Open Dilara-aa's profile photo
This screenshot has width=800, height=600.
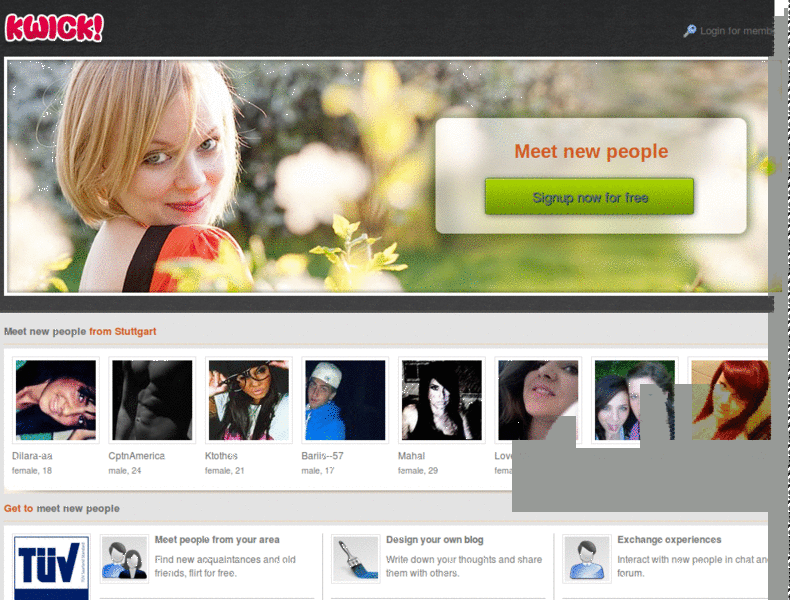(56, 400)
